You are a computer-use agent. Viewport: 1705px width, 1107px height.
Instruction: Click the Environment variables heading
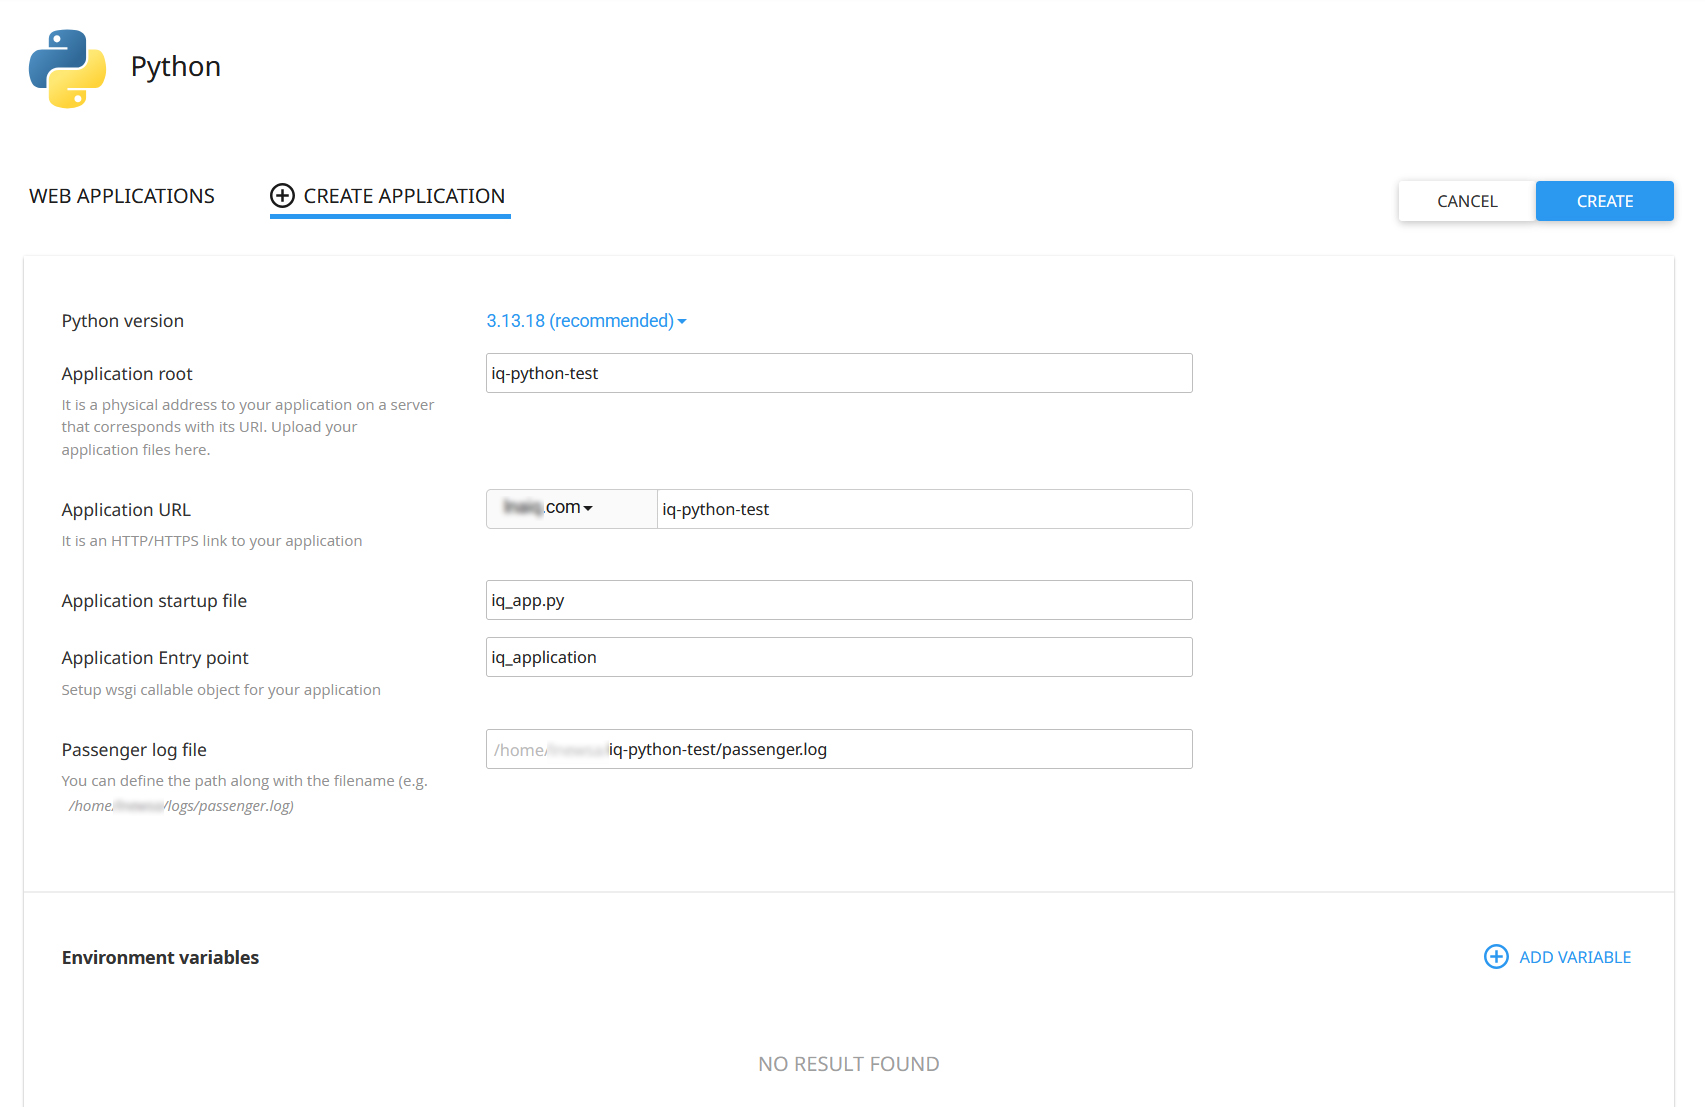tap(160, 958)
